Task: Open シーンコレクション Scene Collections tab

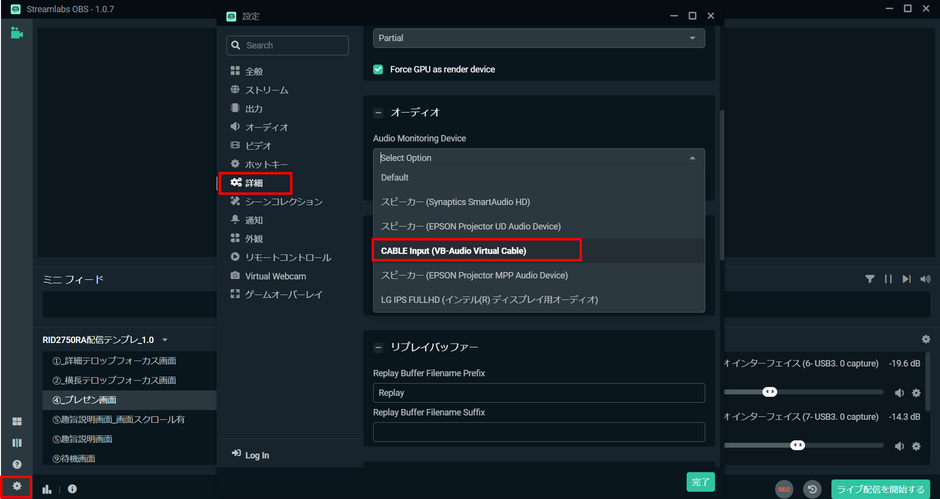Action: pos(282,202)
